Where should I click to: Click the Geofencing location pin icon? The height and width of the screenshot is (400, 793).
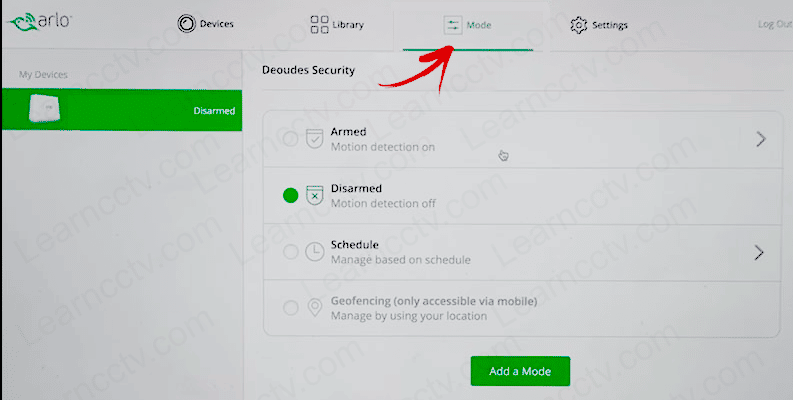click(x=314, y=308)
